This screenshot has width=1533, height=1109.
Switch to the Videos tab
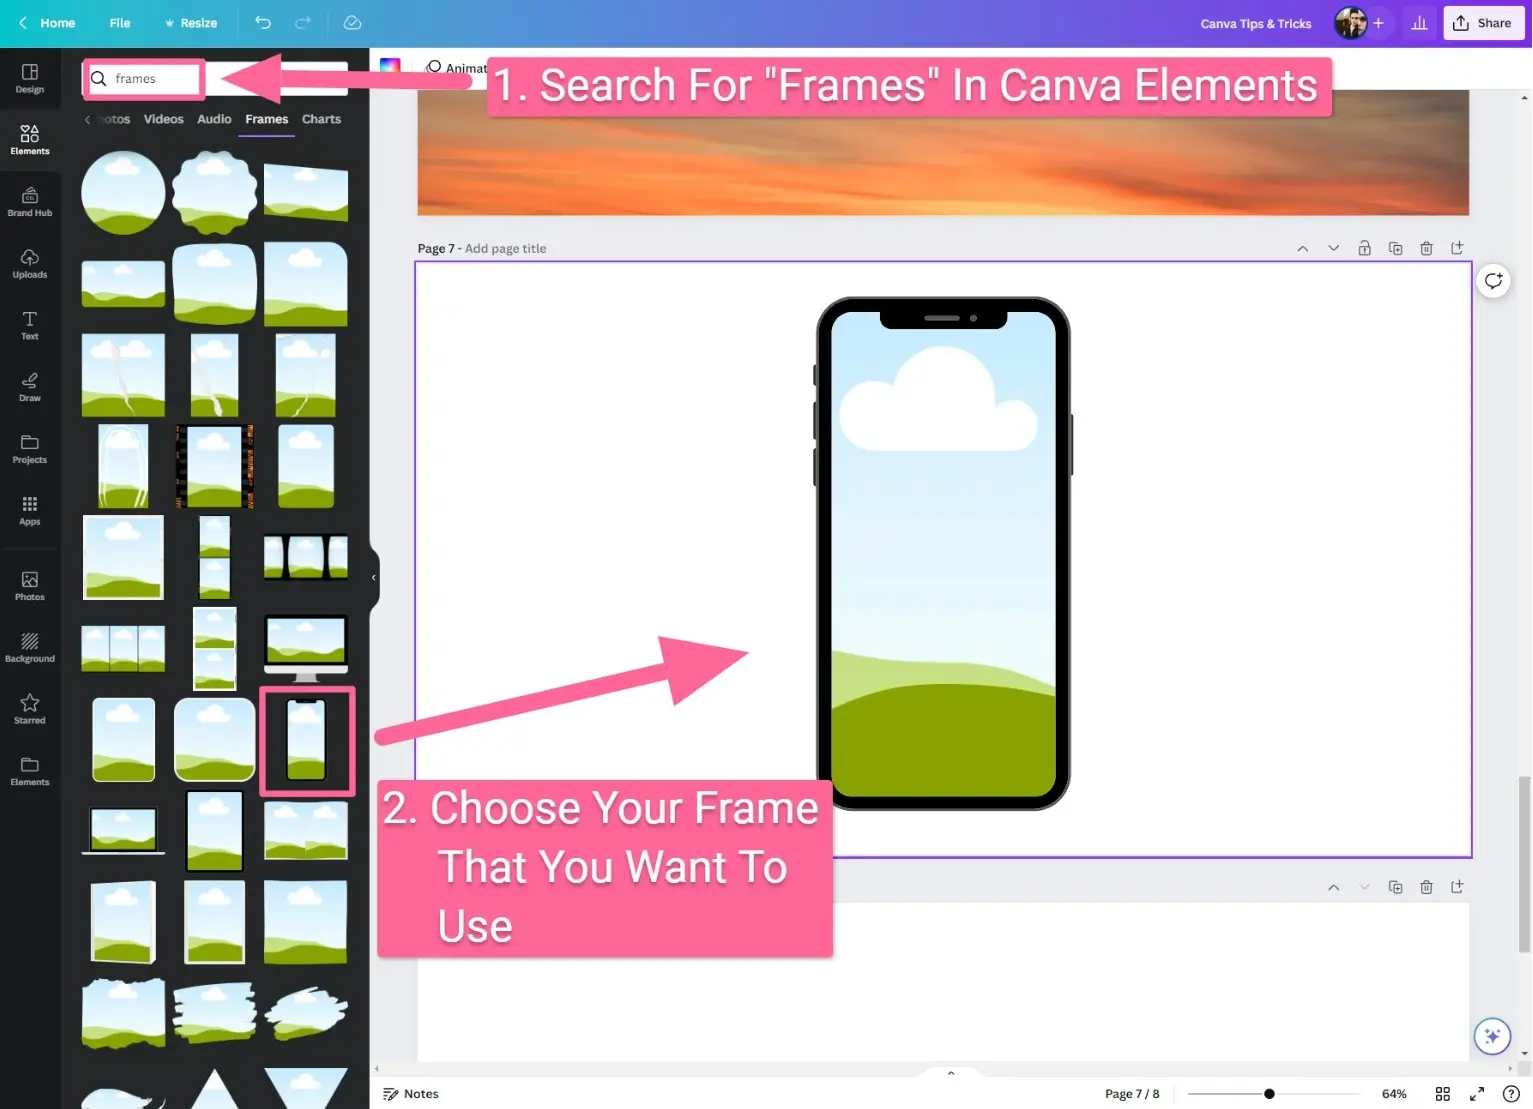(x=163, y=119)
